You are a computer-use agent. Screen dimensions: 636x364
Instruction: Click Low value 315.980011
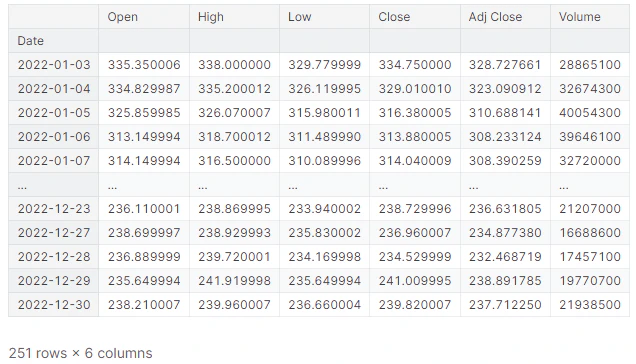[x=324, y=113]
